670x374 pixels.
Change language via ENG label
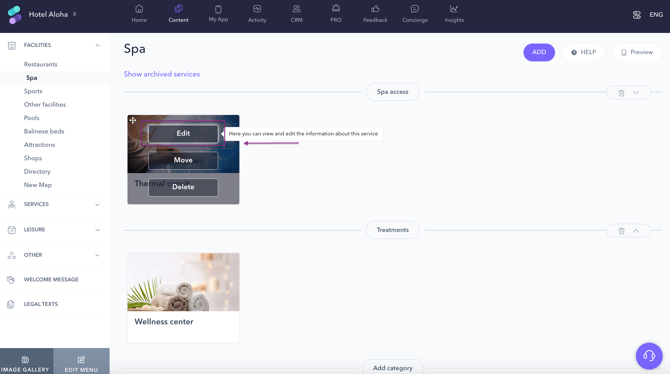656,15
